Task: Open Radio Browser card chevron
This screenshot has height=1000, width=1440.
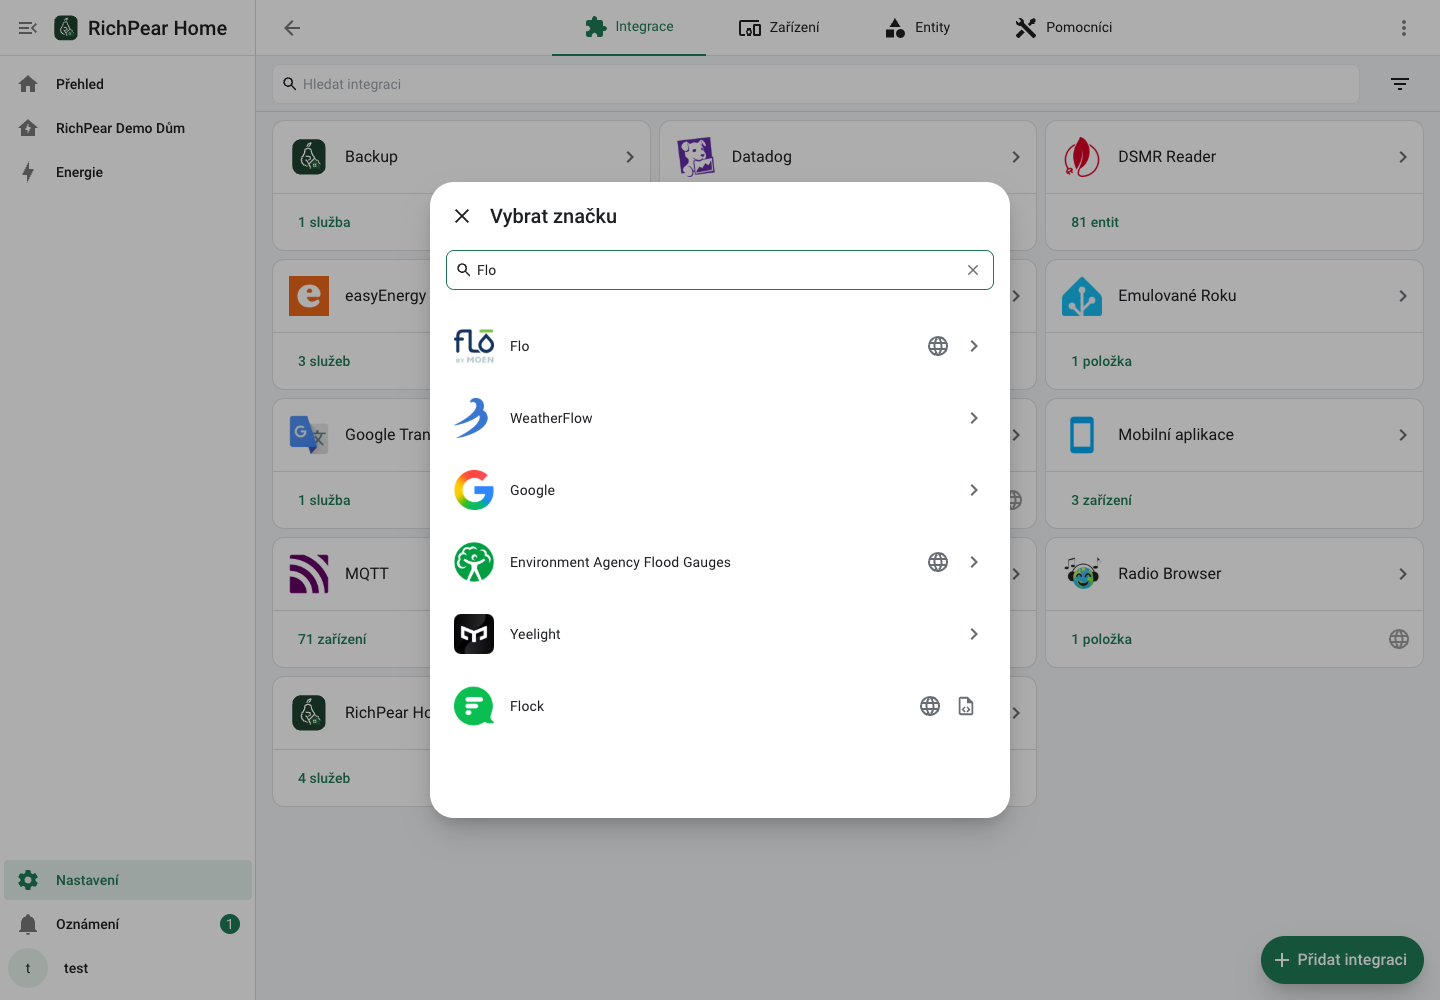Action: click(x=1403, y=574)
